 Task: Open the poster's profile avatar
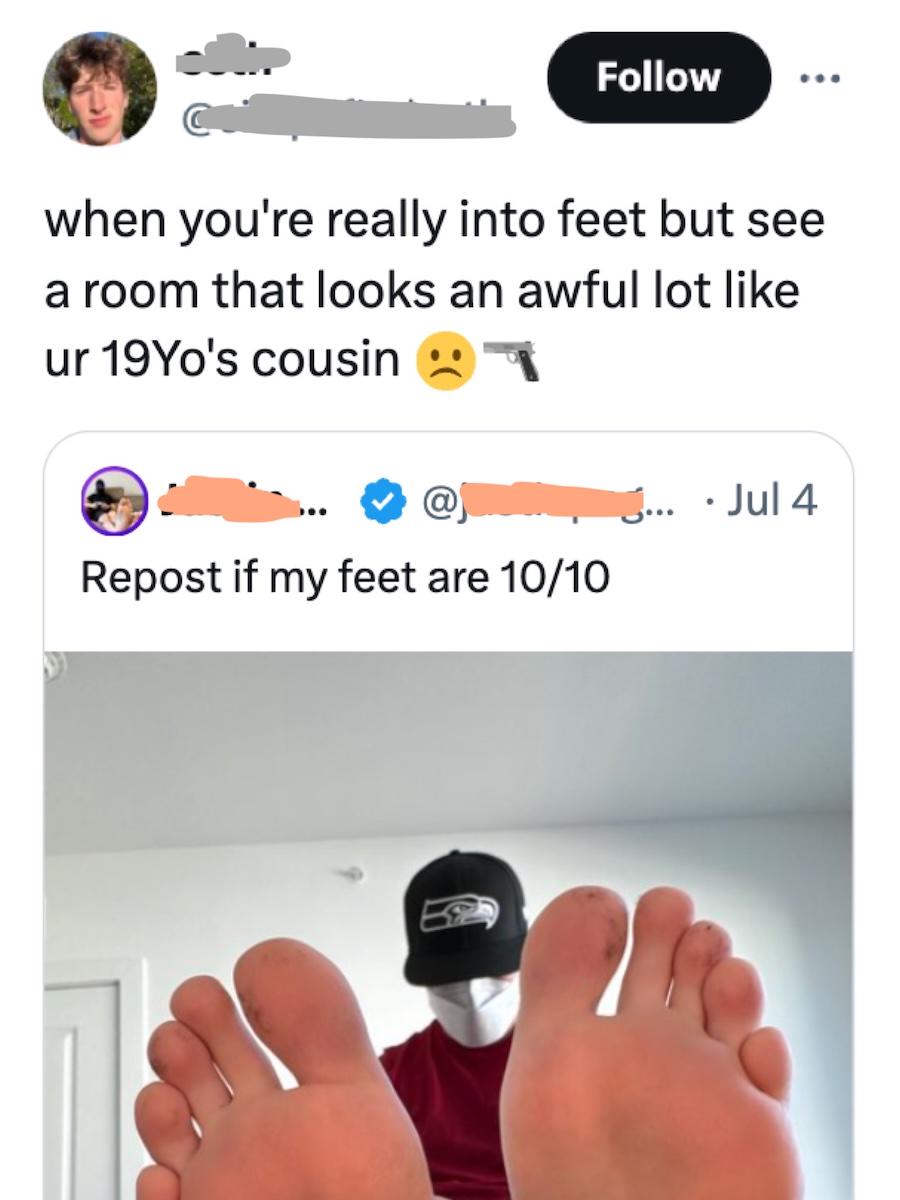tap(100, 88)
